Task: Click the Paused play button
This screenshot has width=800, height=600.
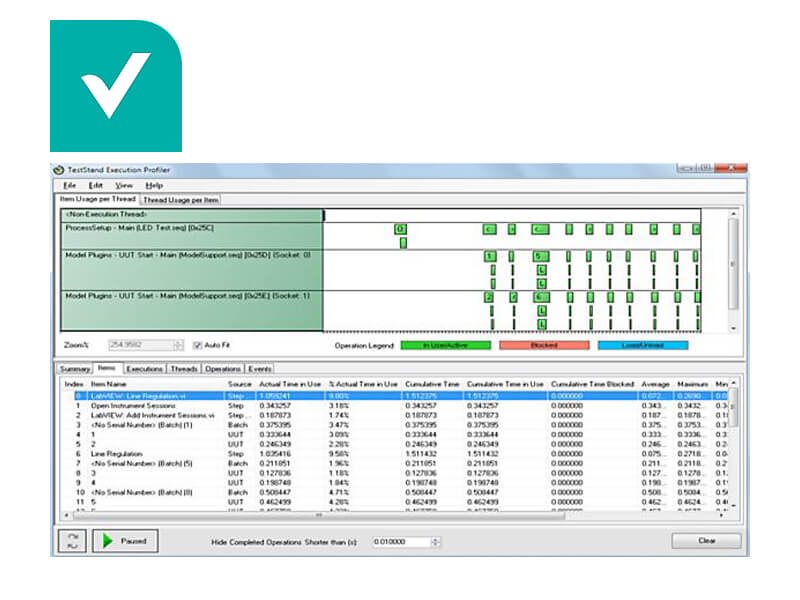Action: coord(125,541)
